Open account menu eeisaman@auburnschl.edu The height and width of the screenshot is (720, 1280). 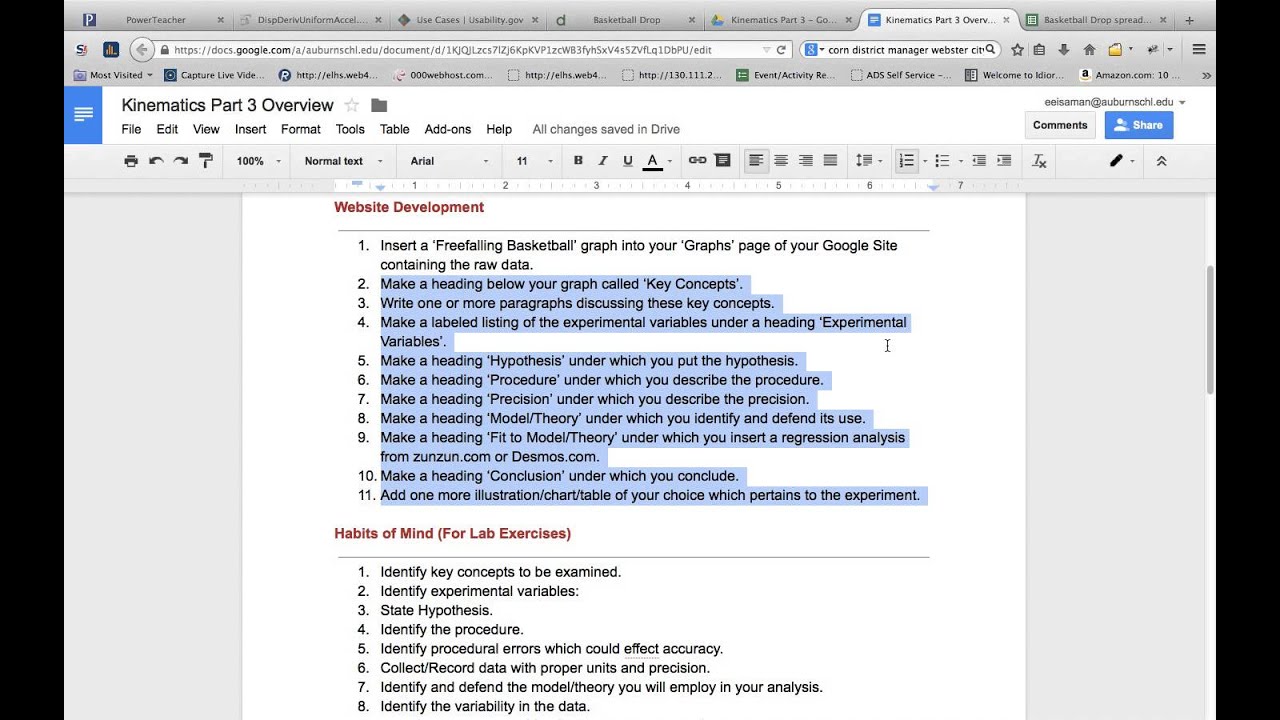point(1115,102)
